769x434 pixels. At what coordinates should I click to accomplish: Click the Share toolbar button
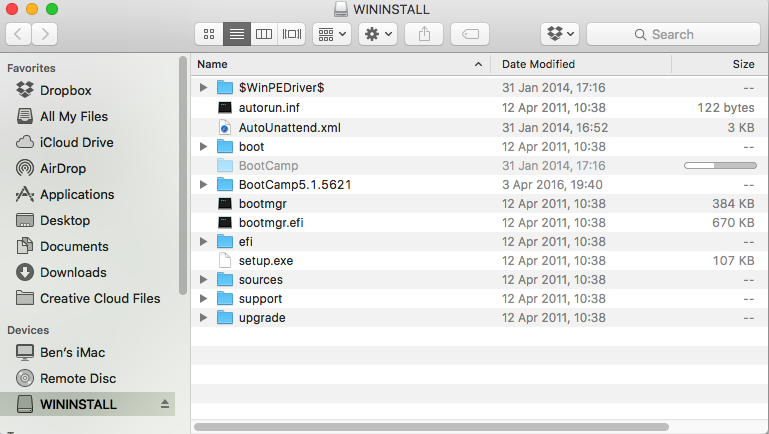(424, 34)
